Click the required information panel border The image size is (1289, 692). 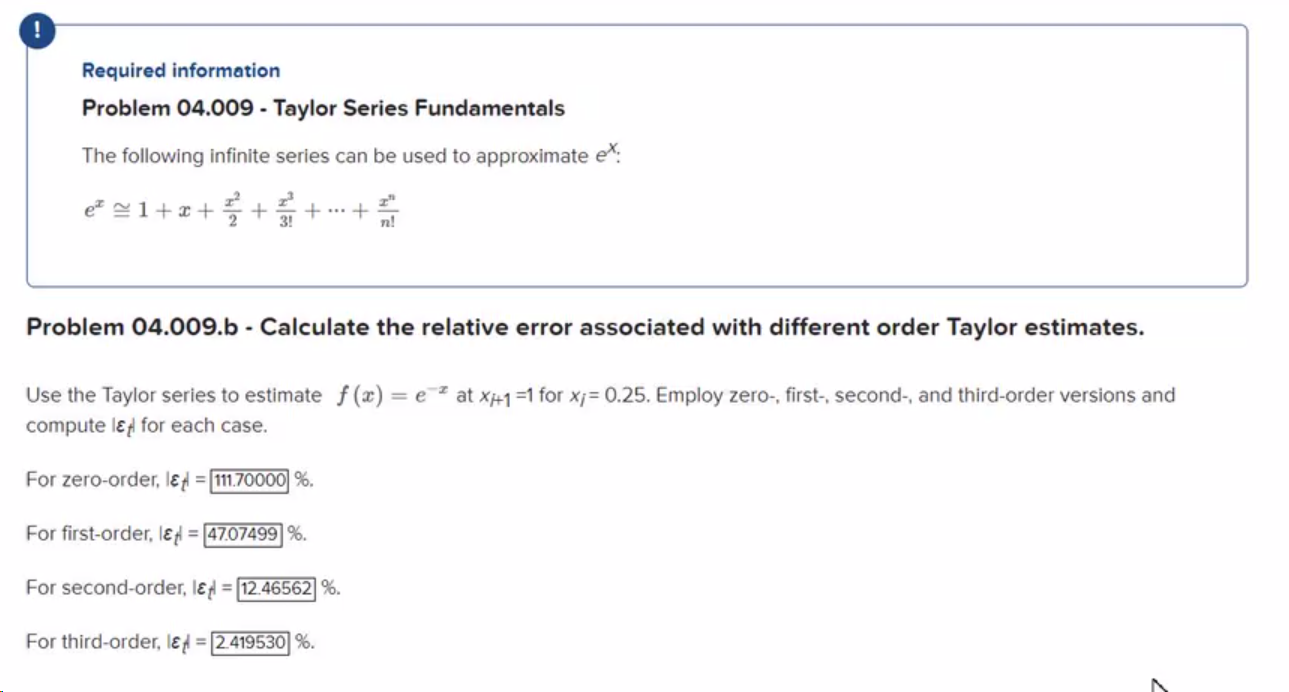click(640, 287)
